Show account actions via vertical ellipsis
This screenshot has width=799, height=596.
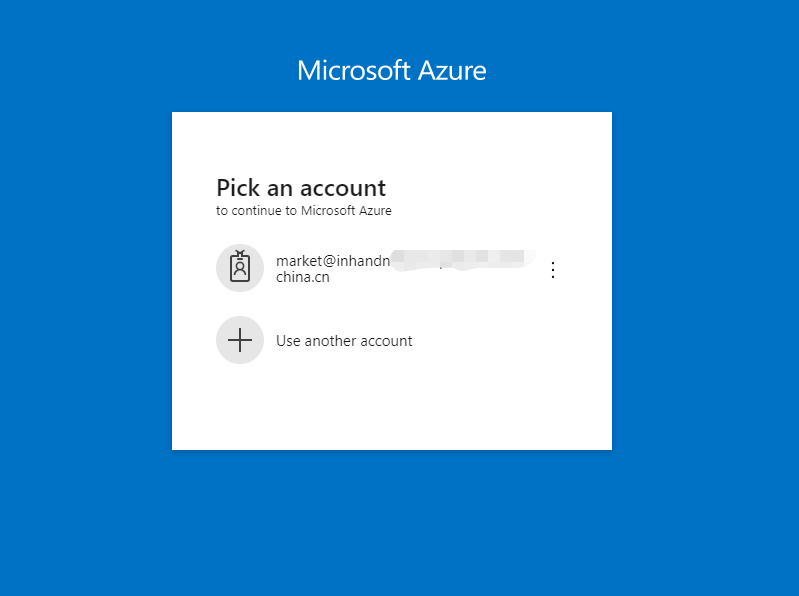coord(553,269)
